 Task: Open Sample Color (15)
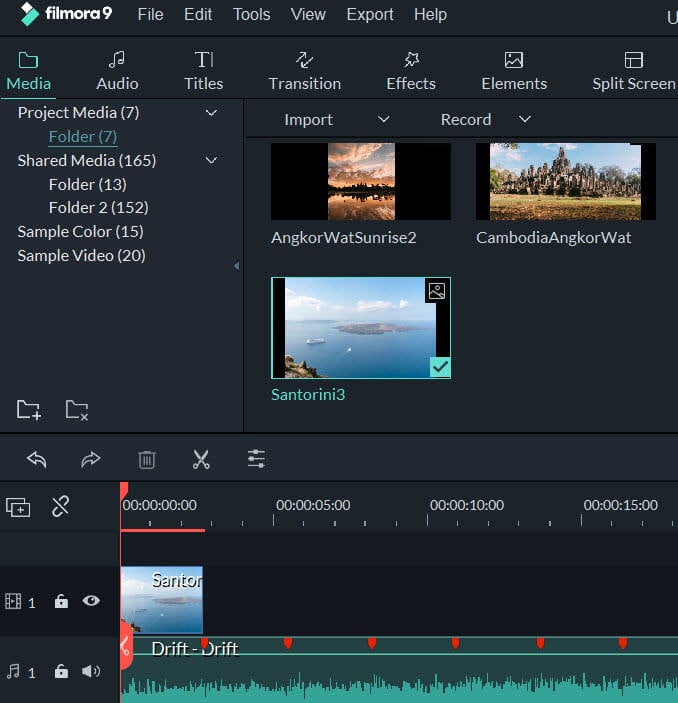[x=80, y=232]
